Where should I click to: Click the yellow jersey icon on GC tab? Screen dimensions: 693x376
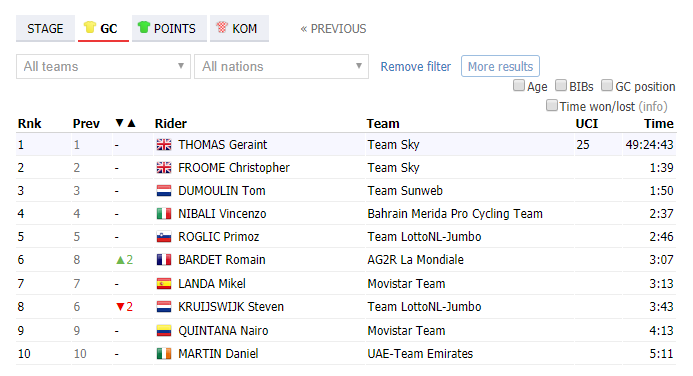tap(90, 27)
